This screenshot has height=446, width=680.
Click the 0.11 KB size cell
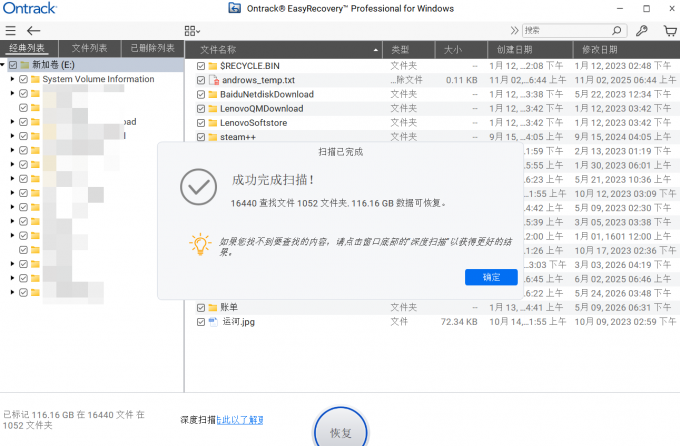[461, 80]
